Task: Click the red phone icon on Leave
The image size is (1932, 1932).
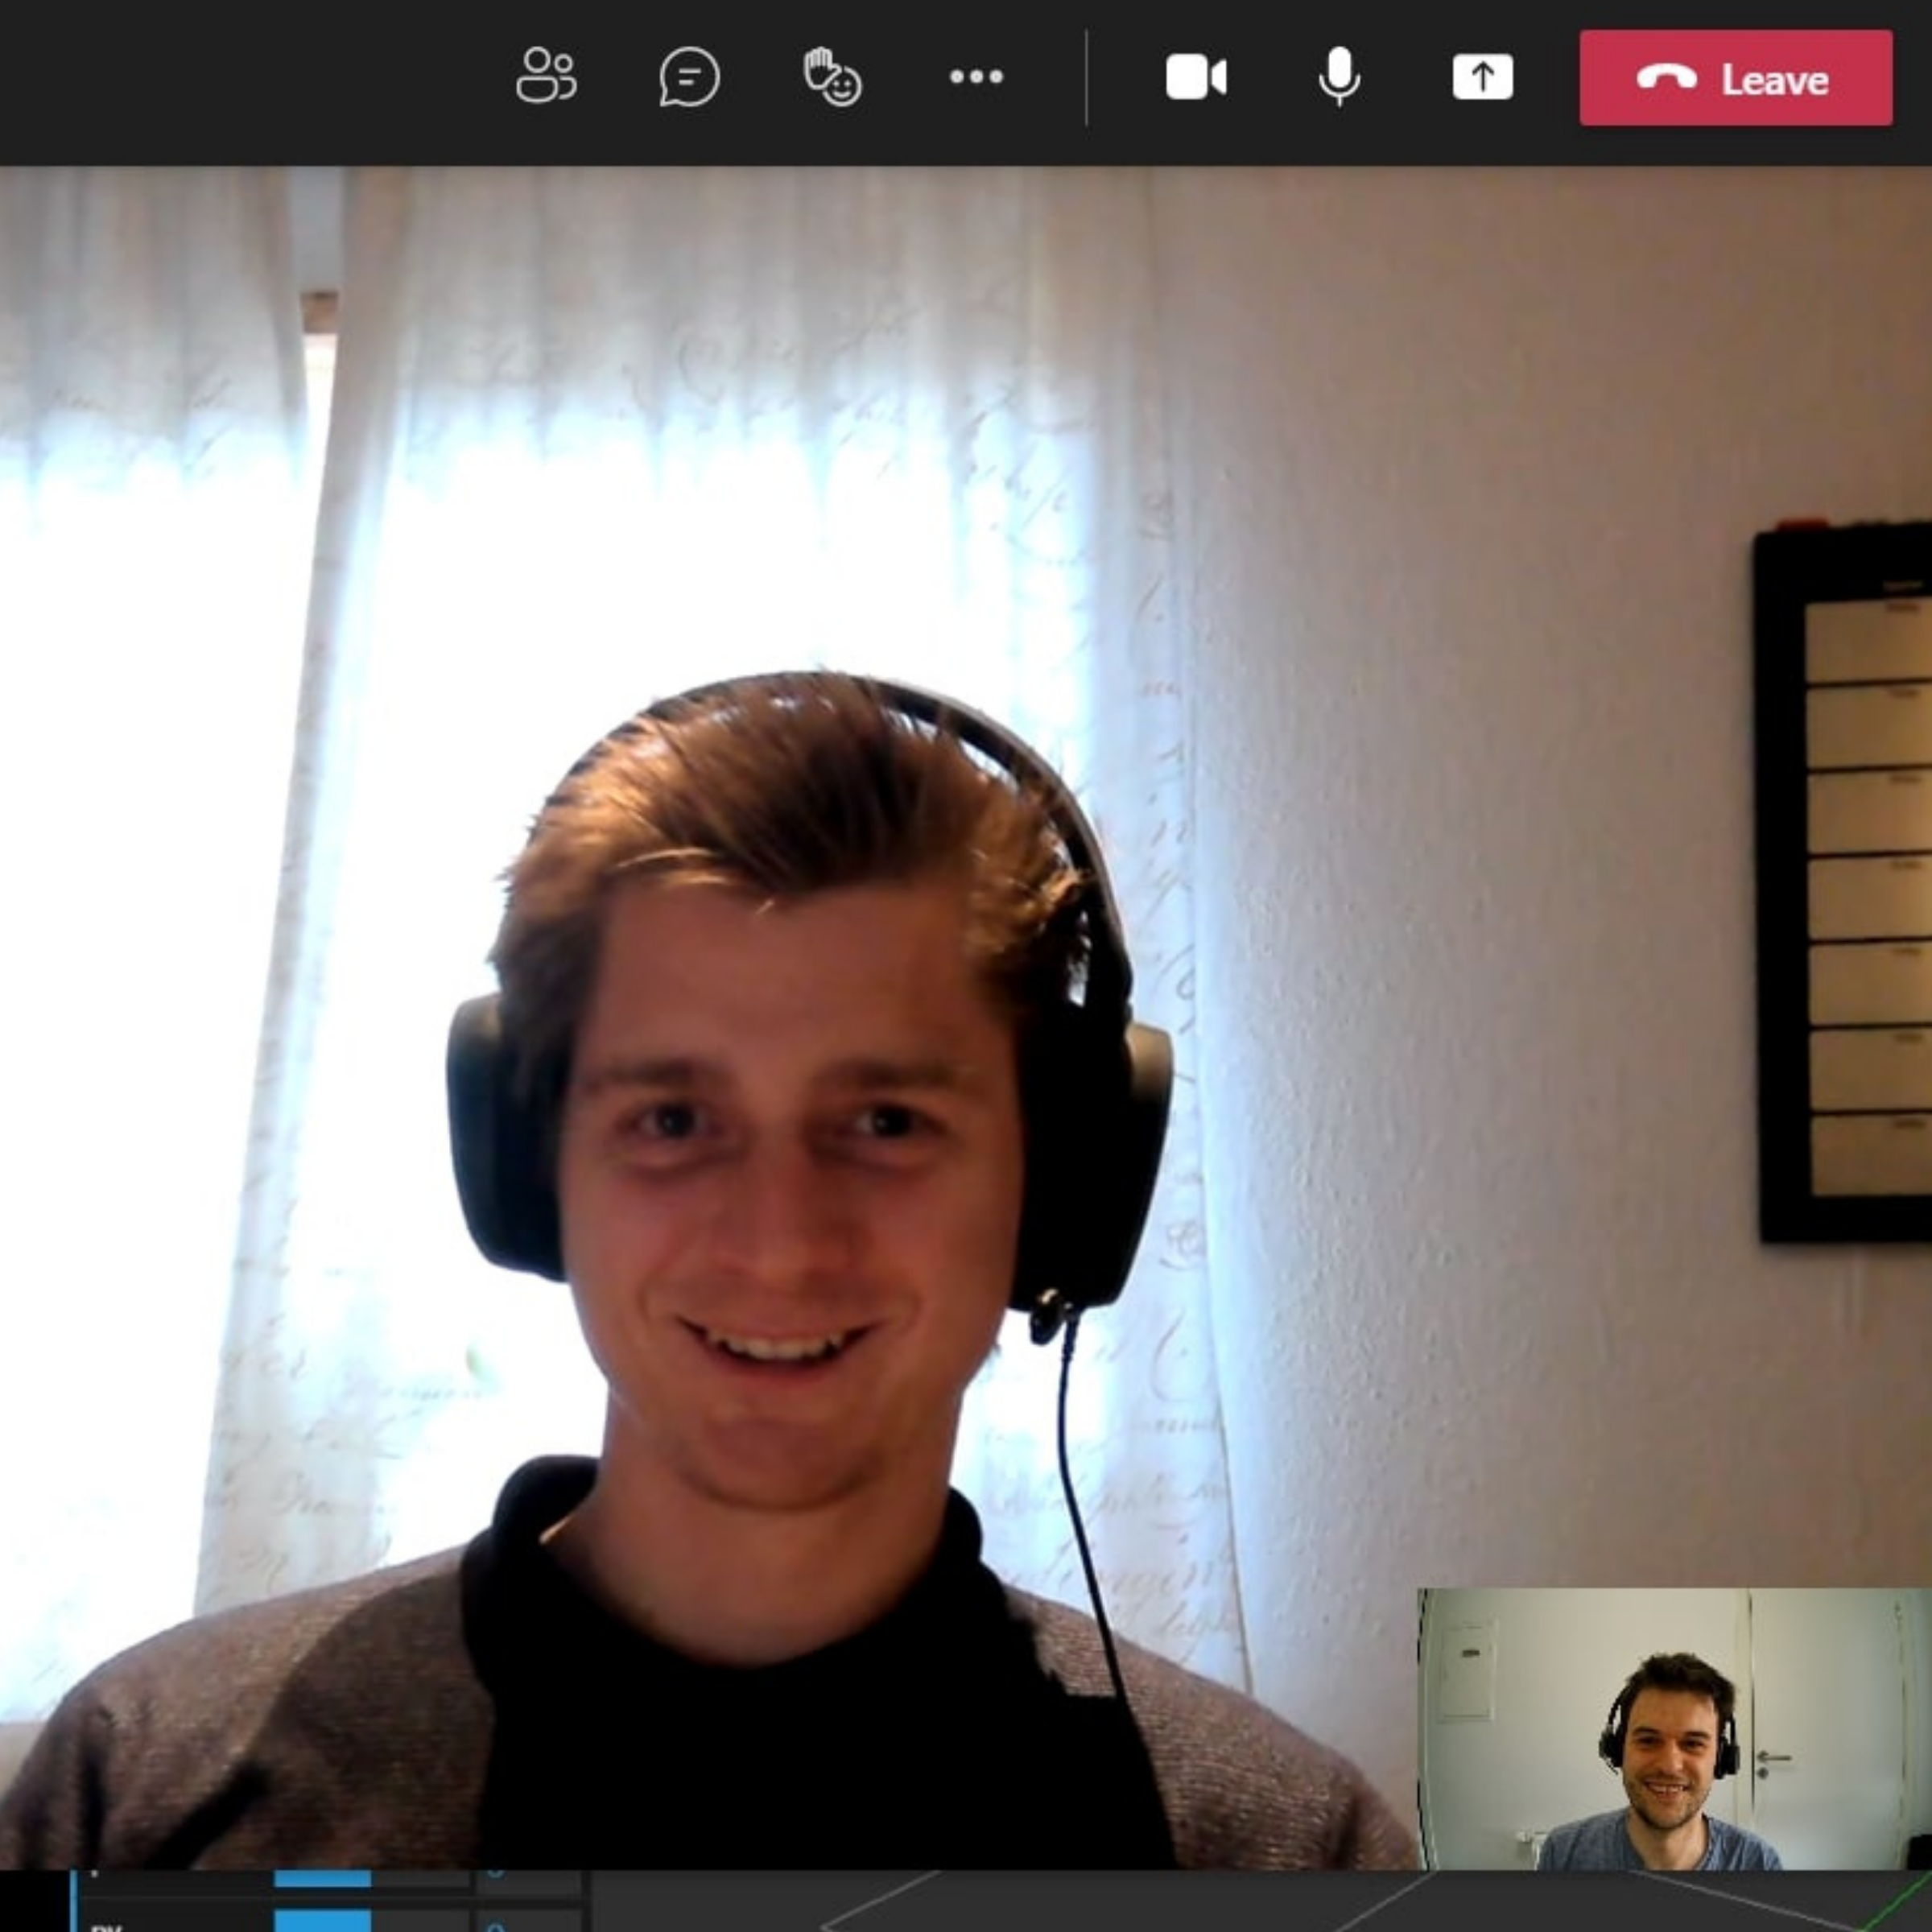Action: [x=1665, y=78]
